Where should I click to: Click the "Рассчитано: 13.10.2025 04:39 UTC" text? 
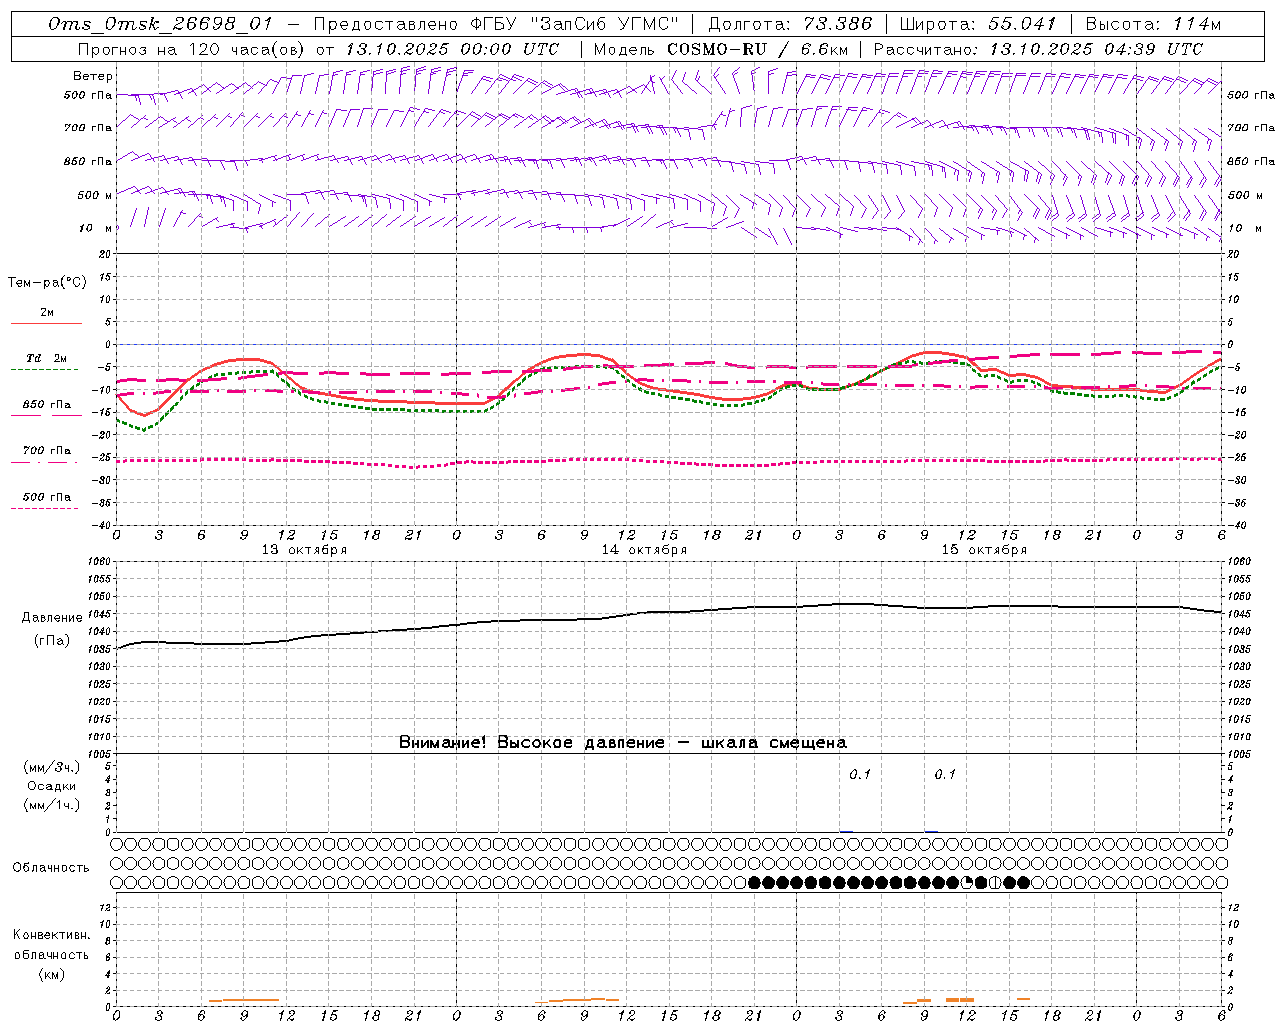pyautogui.click(x=1038, y=49)
